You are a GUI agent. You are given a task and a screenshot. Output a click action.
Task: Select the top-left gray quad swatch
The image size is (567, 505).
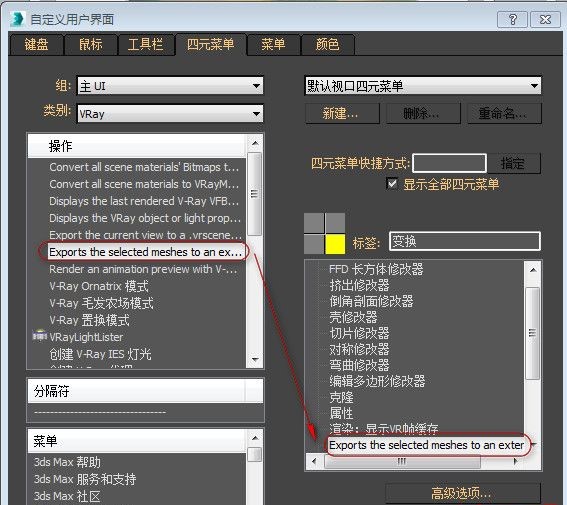tap(314, 223)
